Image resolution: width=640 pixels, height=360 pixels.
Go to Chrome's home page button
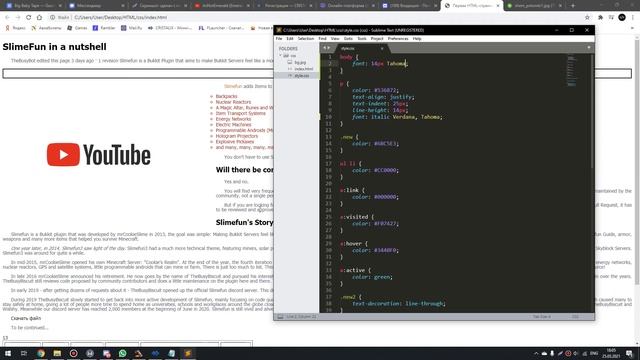[x=39, y=18]
